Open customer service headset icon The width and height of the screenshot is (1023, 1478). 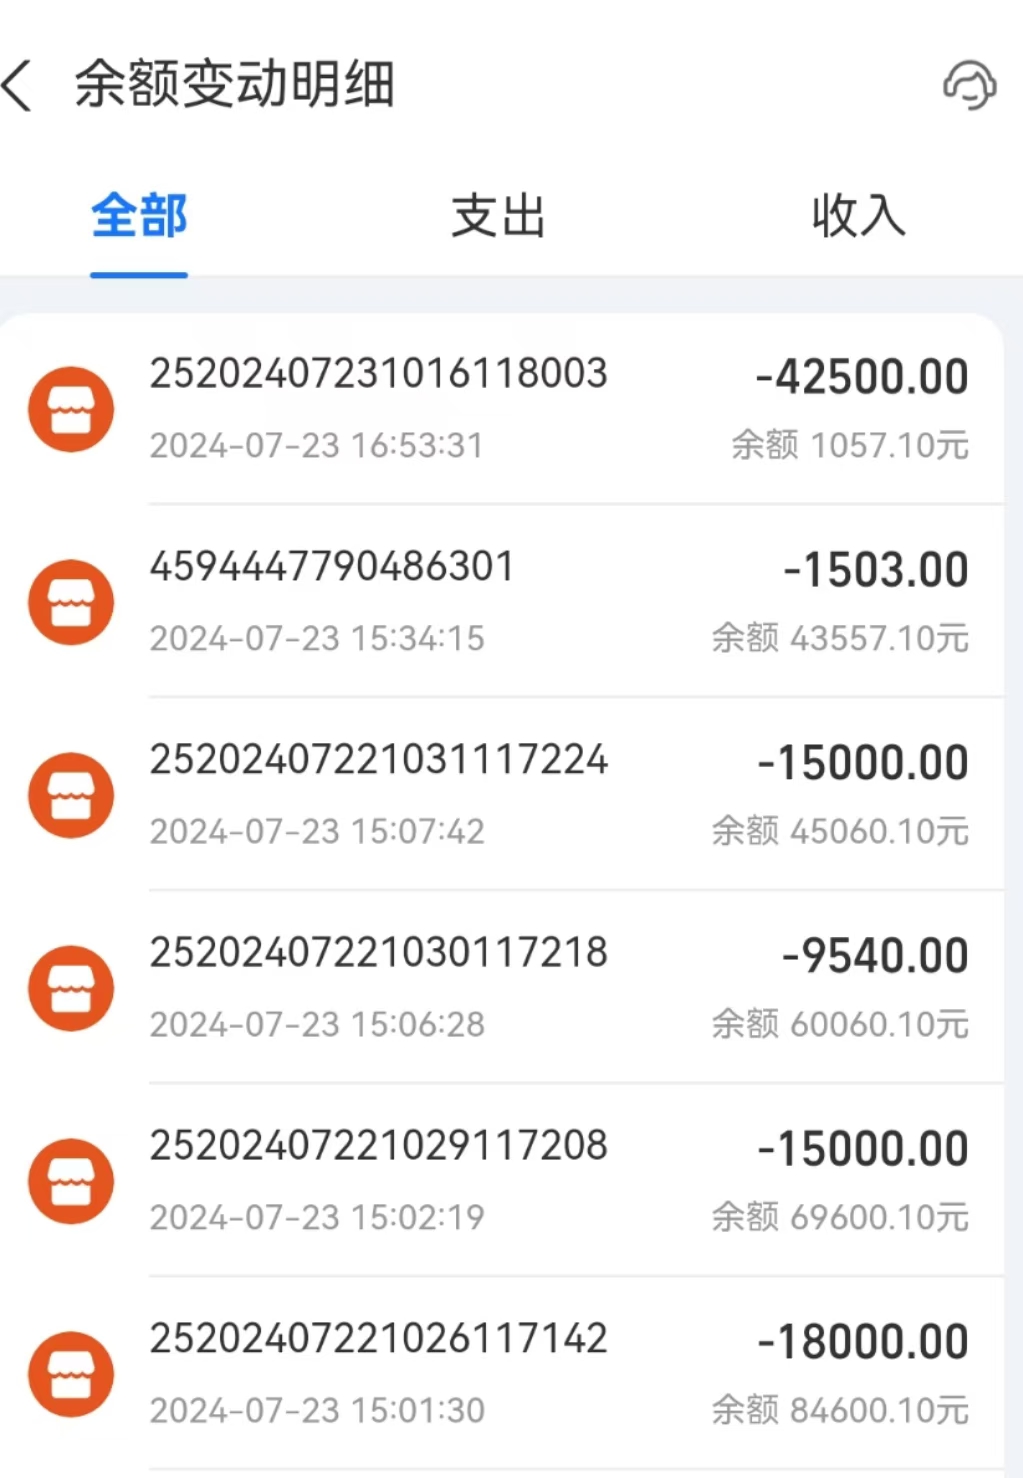[x=969, y=85]
